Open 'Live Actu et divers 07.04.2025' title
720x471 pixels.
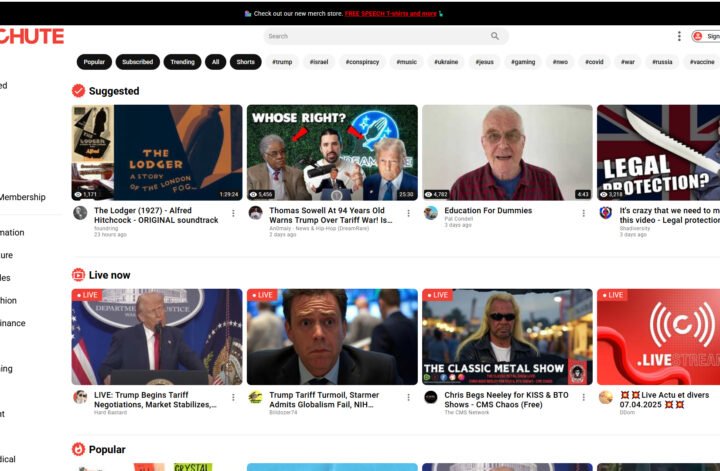pyautogui.click(x=664, y=399)
